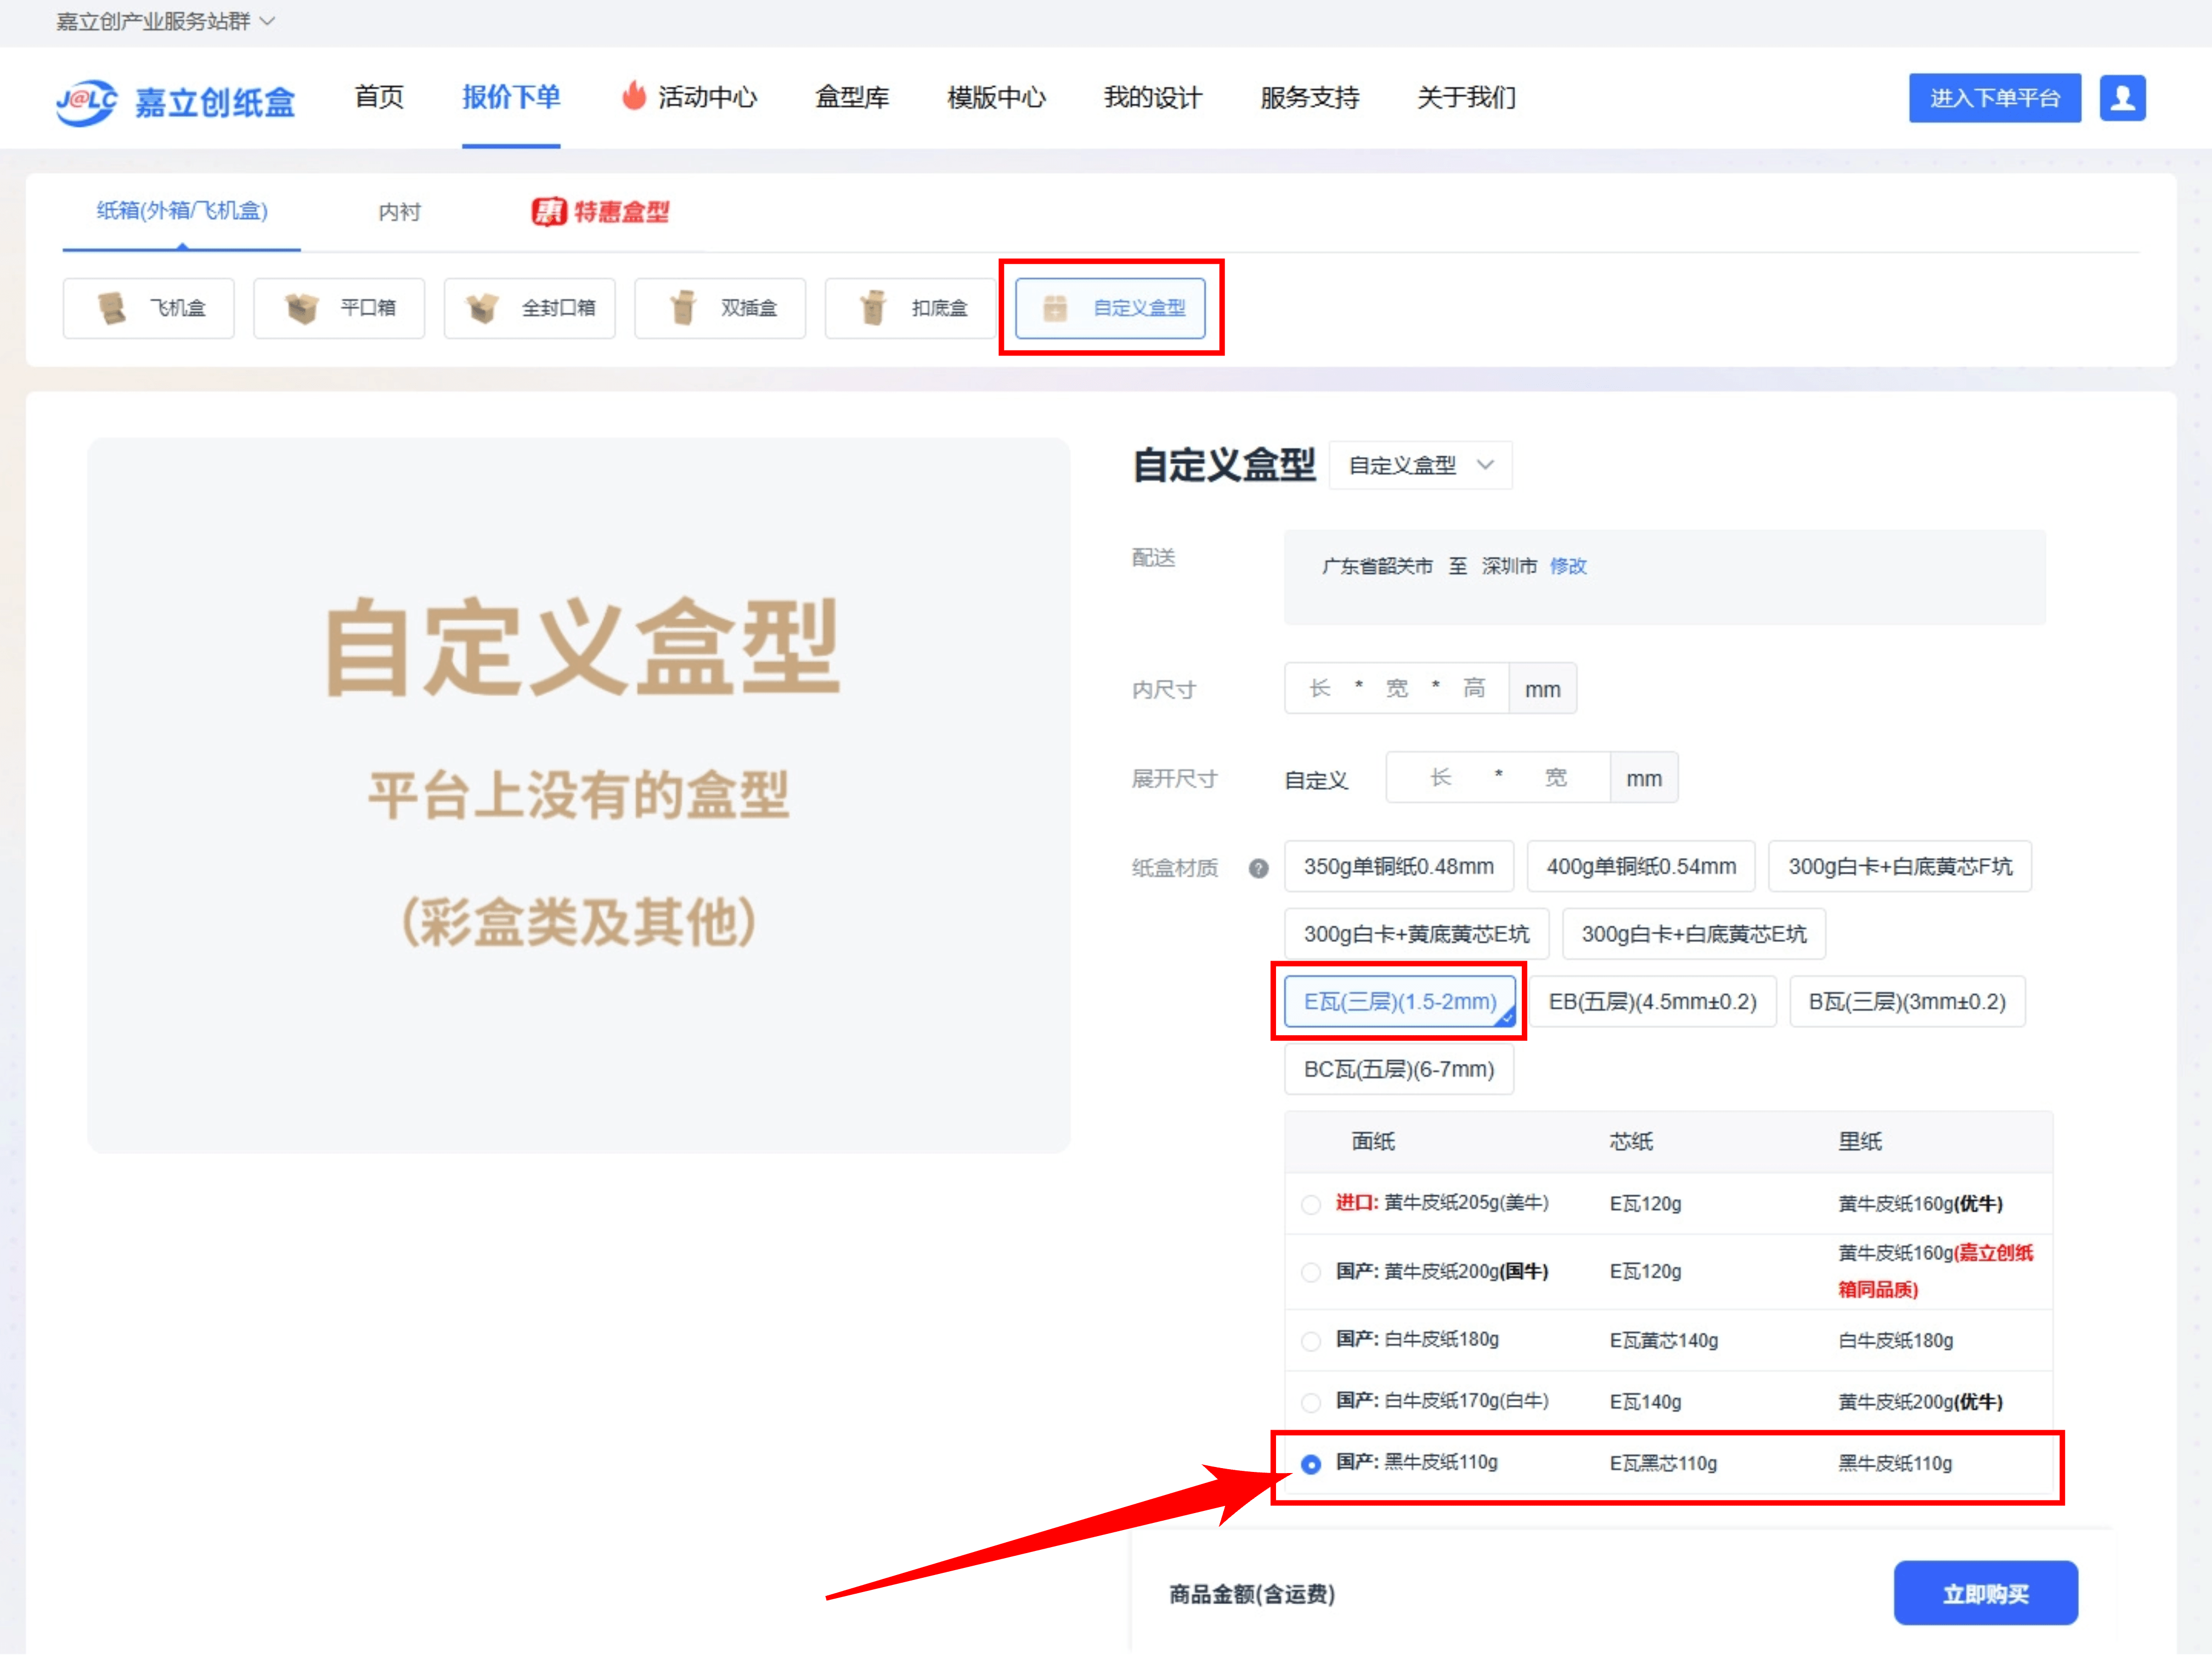Switch to the 特惠盒型 tab
Image resolution: width=2212 pixels, height=1659 pixels.
click(601, 212)
